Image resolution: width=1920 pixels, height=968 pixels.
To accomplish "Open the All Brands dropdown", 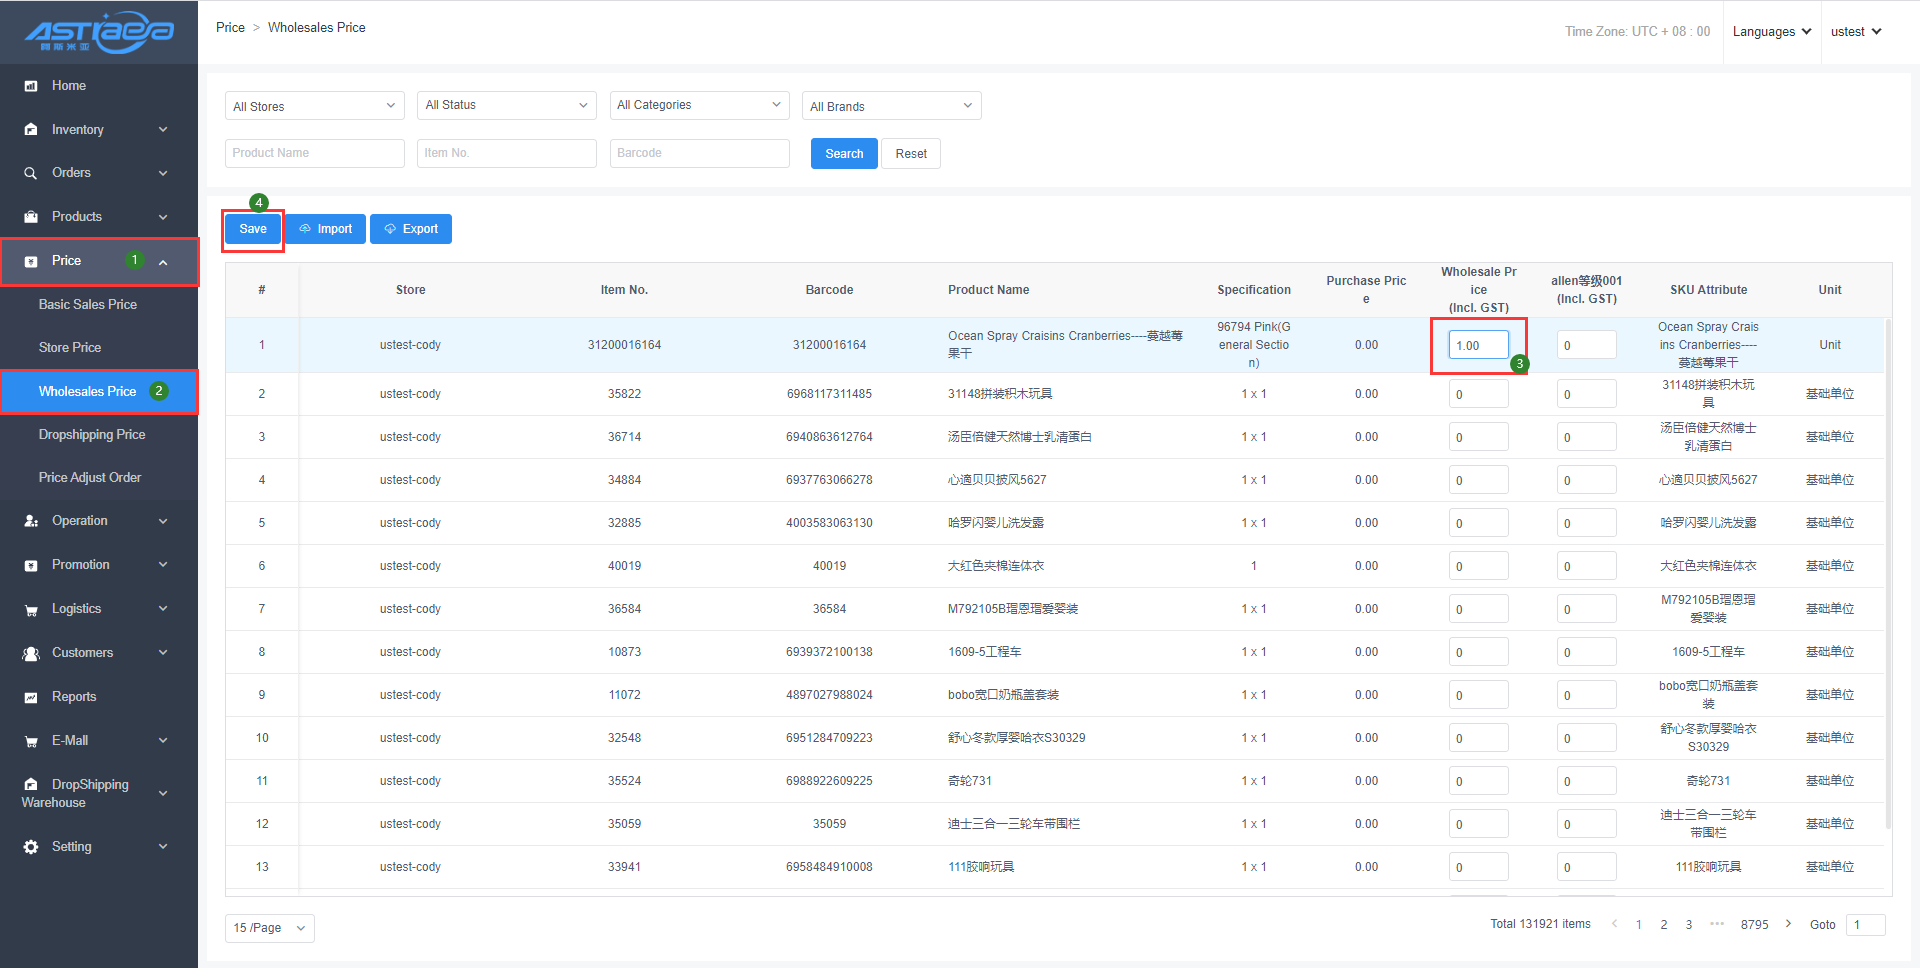I will point(891,106).
